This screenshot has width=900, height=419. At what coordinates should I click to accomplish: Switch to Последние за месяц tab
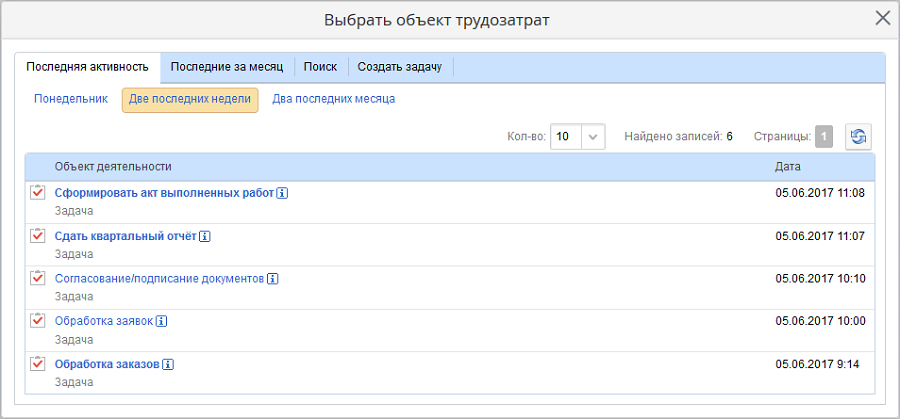[226, 67]
